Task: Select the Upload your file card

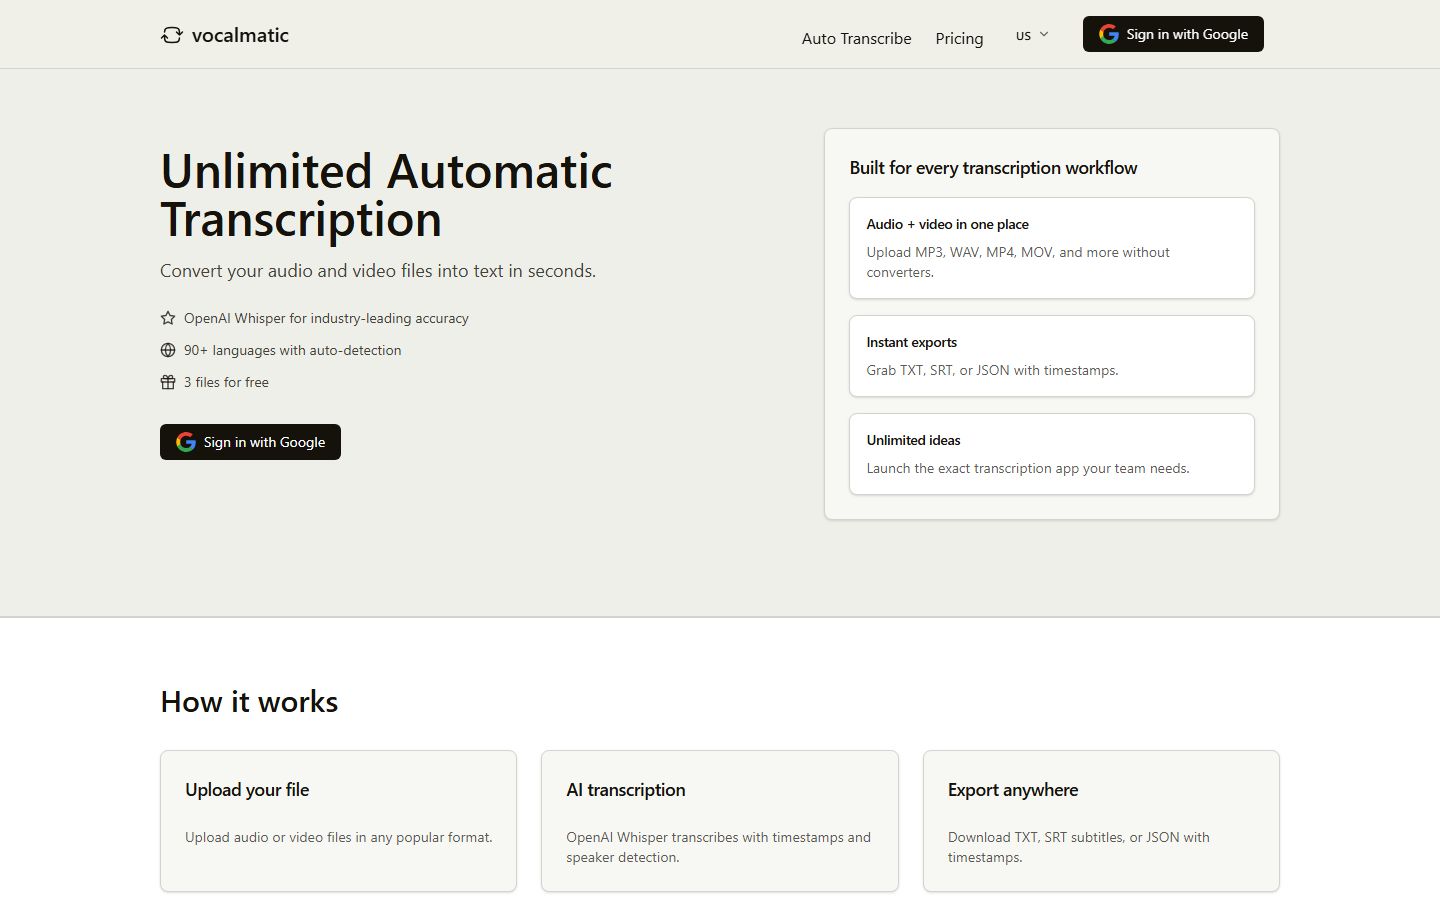Action: click(338, 821)
